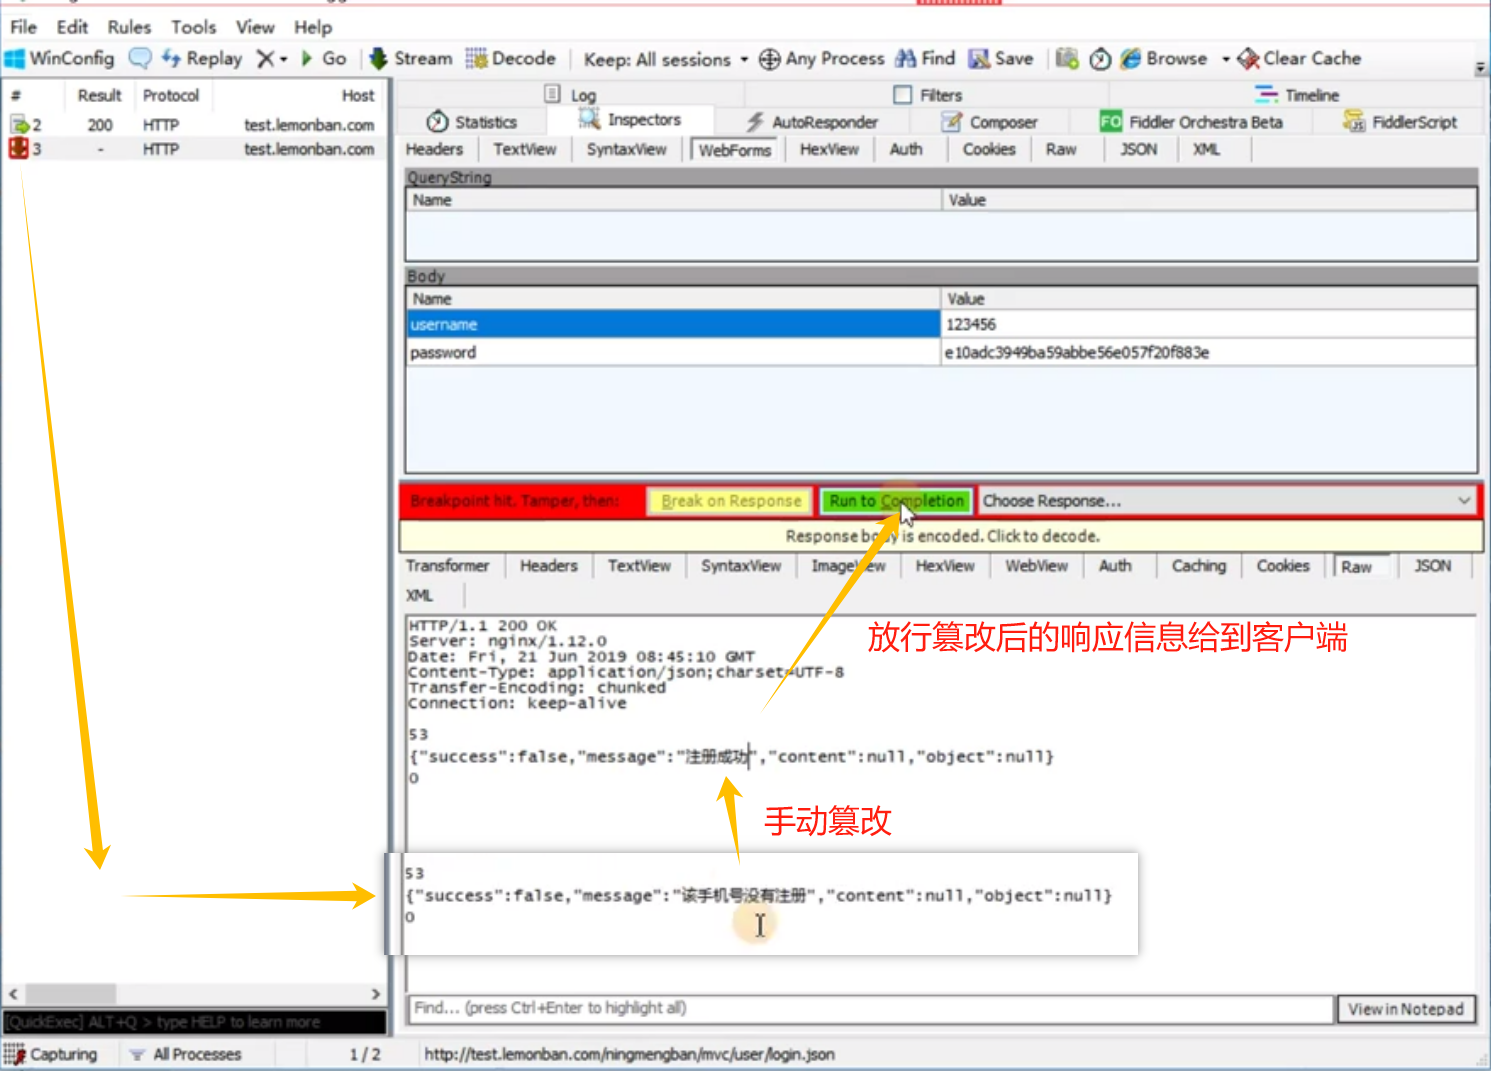Click the Any Process target icon
Viewport: 1491px width, 1071px height.
click(769, 60)
